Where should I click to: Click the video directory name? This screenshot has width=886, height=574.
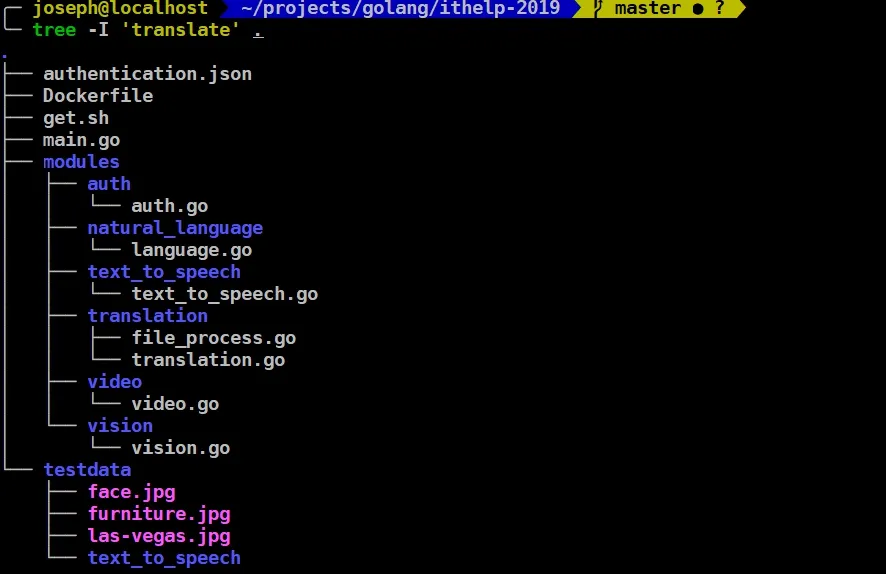tap(115, 382)
